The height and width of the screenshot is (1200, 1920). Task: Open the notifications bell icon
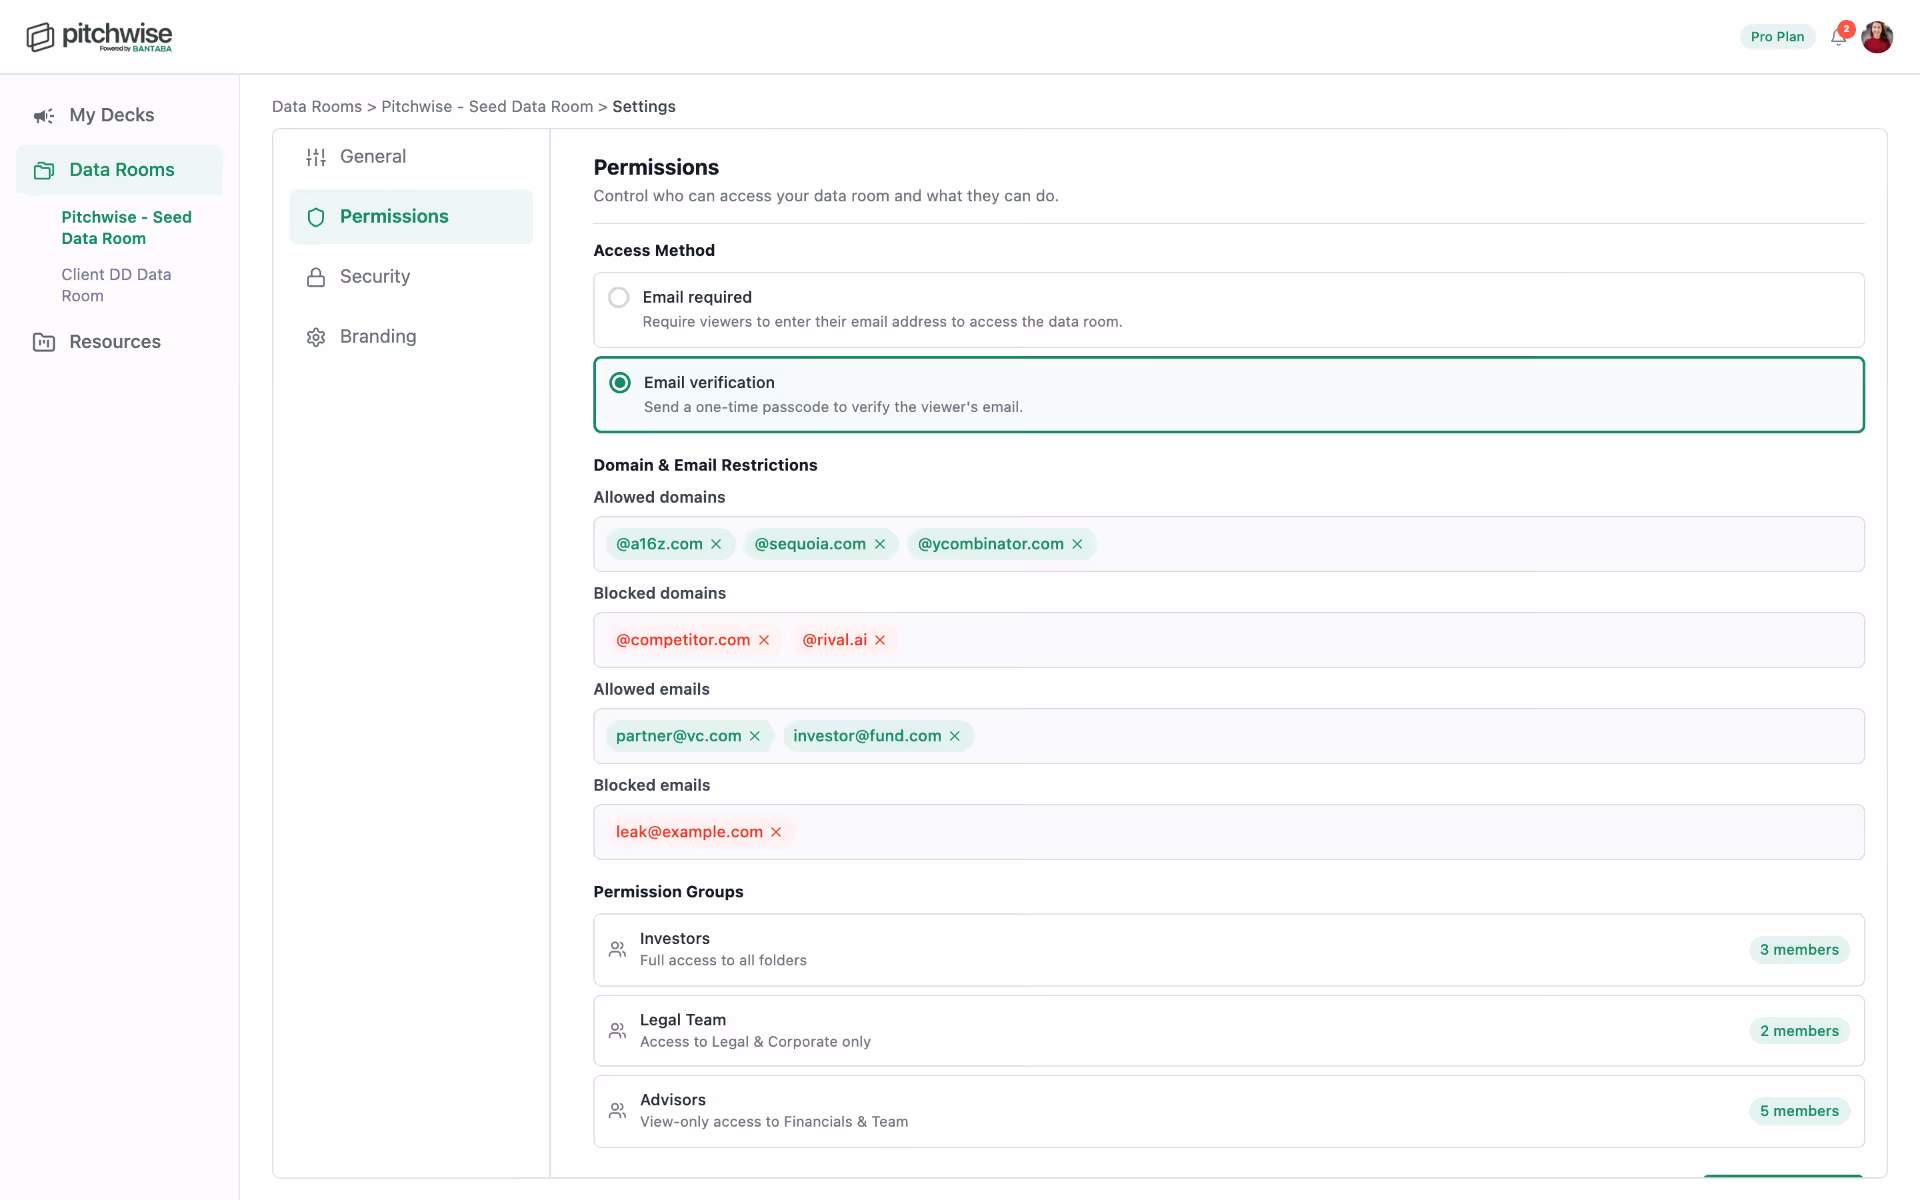(1838, 38)
